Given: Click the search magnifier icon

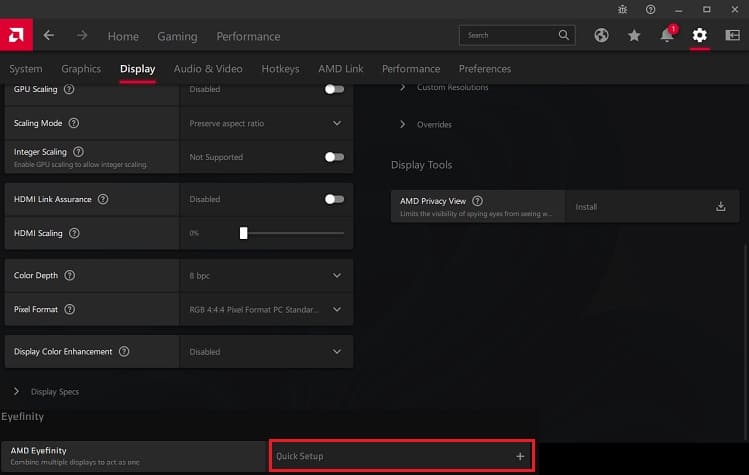Looking at the screenshot, I should point(564,35).
